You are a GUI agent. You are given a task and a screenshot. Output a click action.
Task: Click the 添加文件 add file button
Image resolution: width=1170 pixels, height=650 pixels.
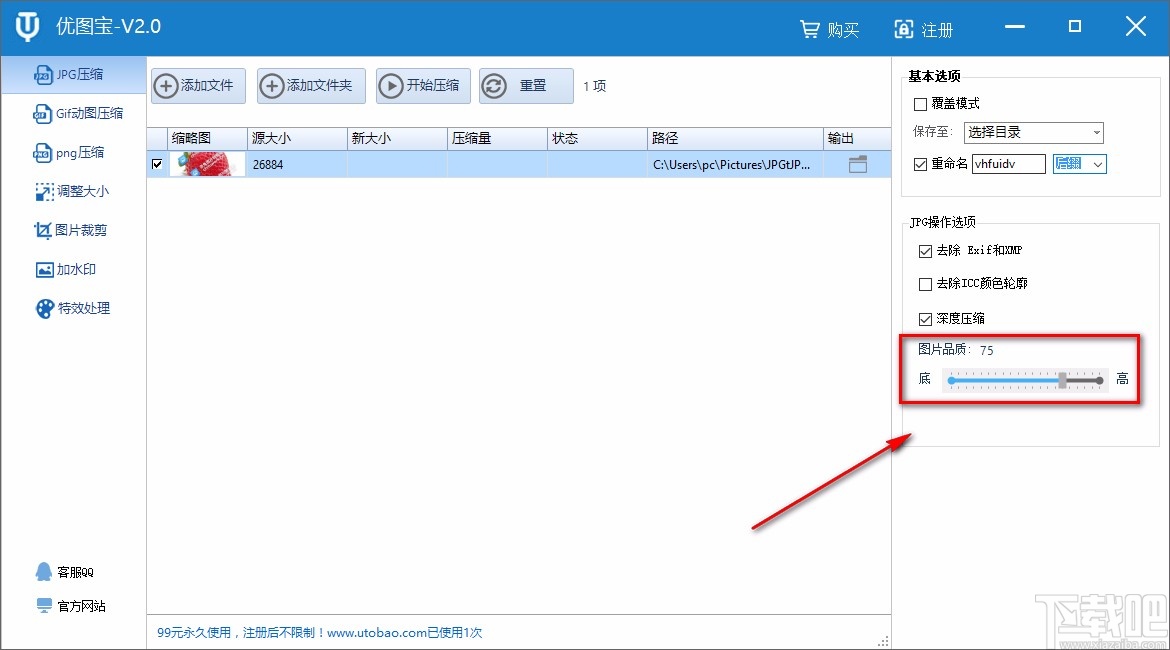coord(198,86)
